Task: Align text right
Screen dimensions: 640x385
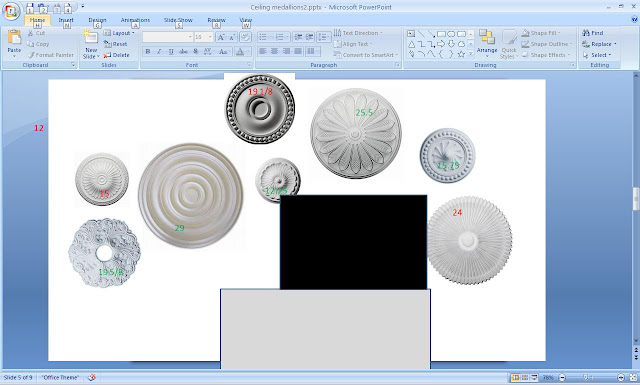Action: click(287, 51)
